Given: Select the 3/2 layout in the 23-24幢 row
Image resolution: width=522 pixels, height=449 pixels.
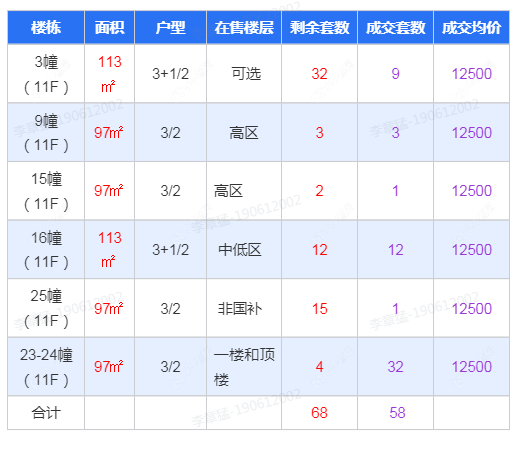Looking at the screenshot, I should tap(170, 366).
